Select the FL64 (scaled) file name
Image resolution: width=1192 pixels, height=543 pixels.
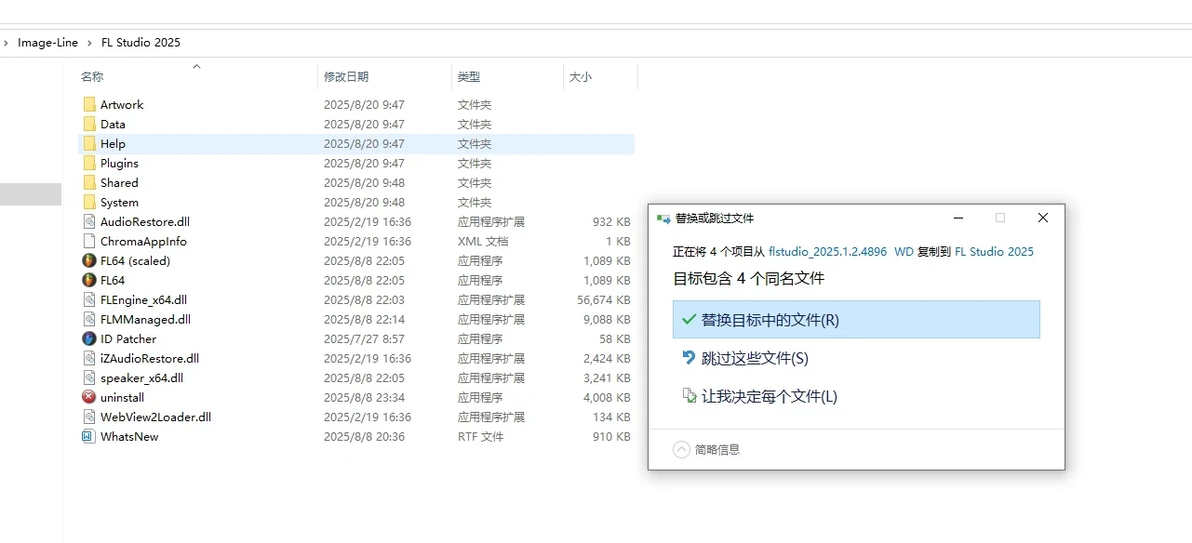coord(135,261)
